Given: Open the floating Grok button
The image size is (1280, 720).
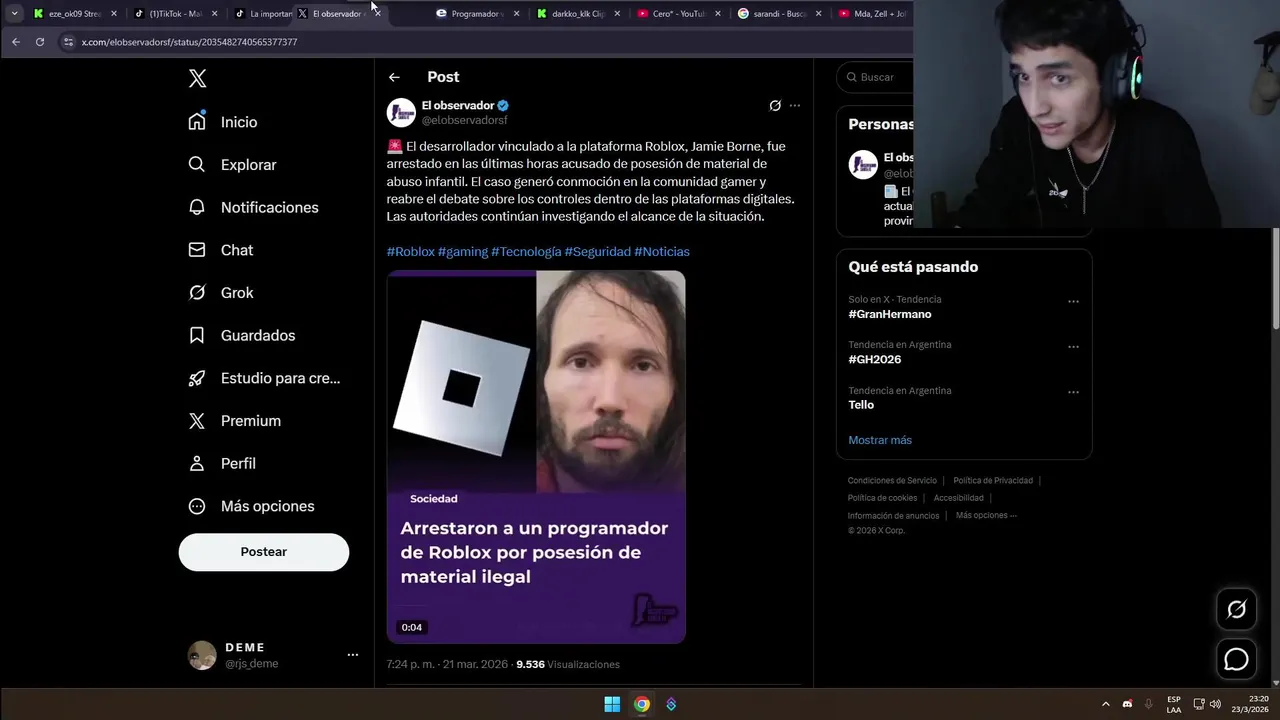Looking at the screenshot, I should tap(1237, 609).
